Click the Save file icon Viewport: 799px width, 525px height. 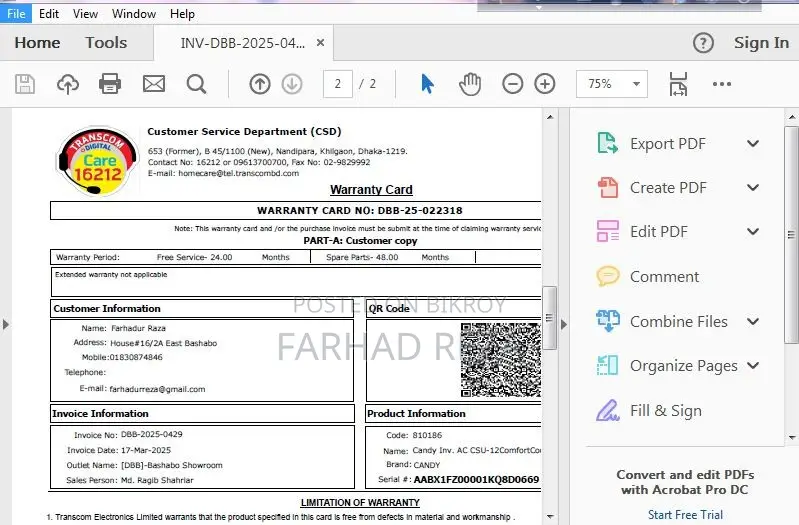point(25,84)
